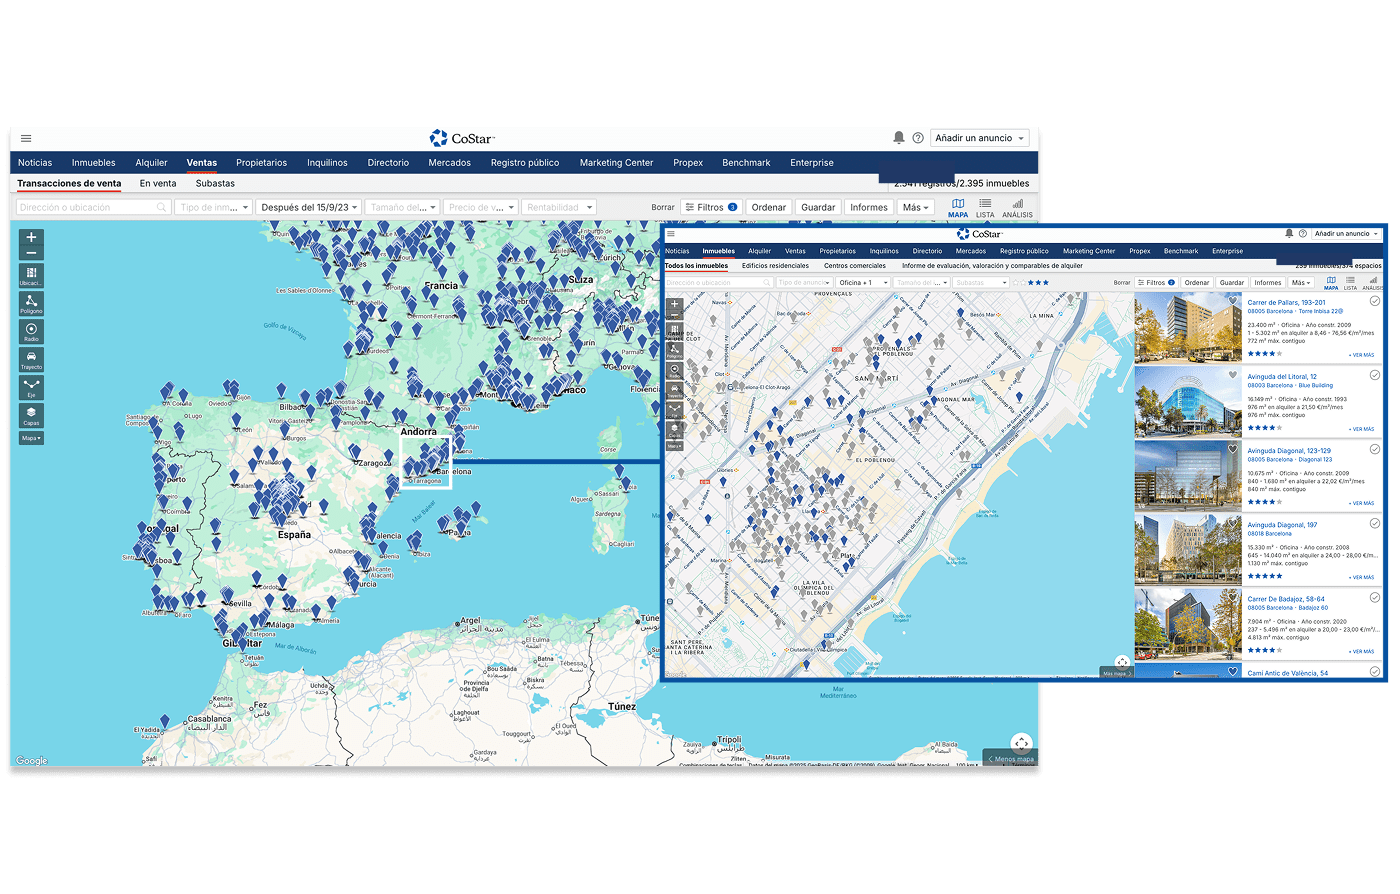This screenshot has height=894, width=1400.
Task: Expand the 'Después del 15/9/23' date filter
Action: tap(307, 207)
